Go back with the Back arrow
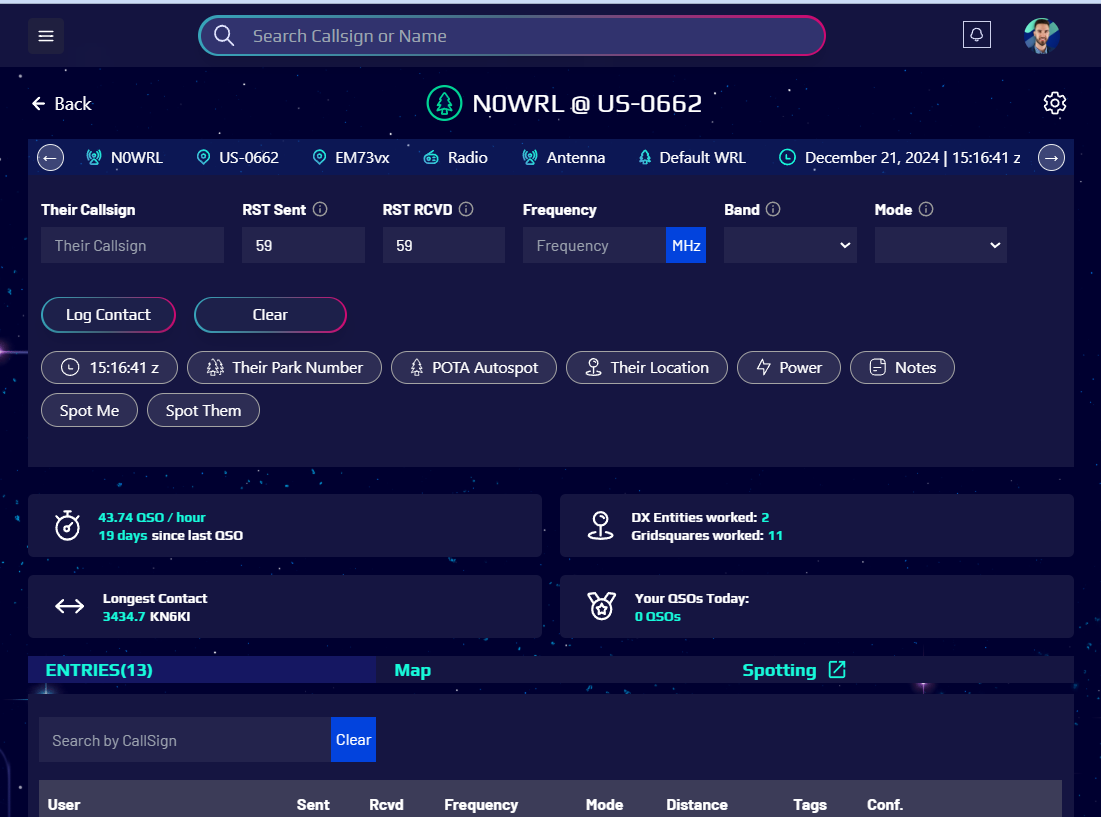 click(x=62, y=104)
